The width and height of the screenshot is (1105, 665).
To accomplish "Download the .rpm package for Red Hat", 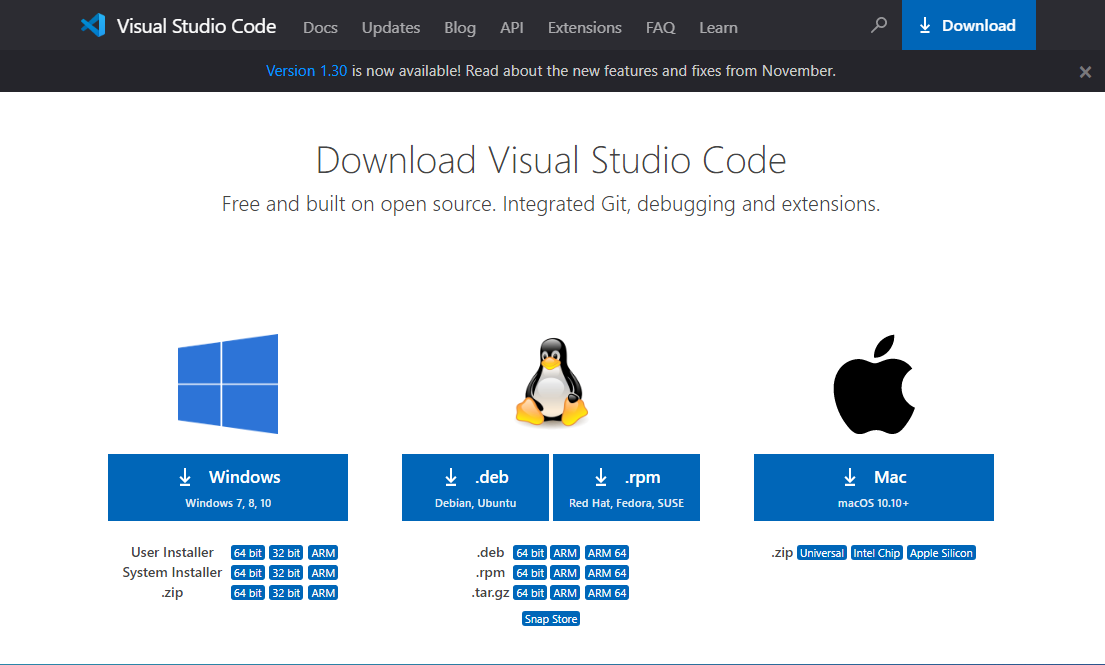I will pyautogui.click(x=626, y=487).
